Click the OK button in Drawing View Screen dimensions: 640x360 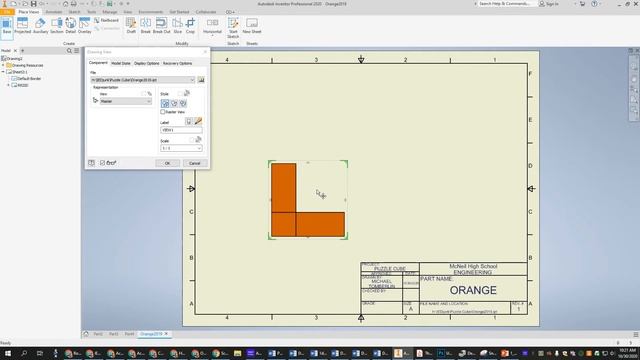point(167,163)
